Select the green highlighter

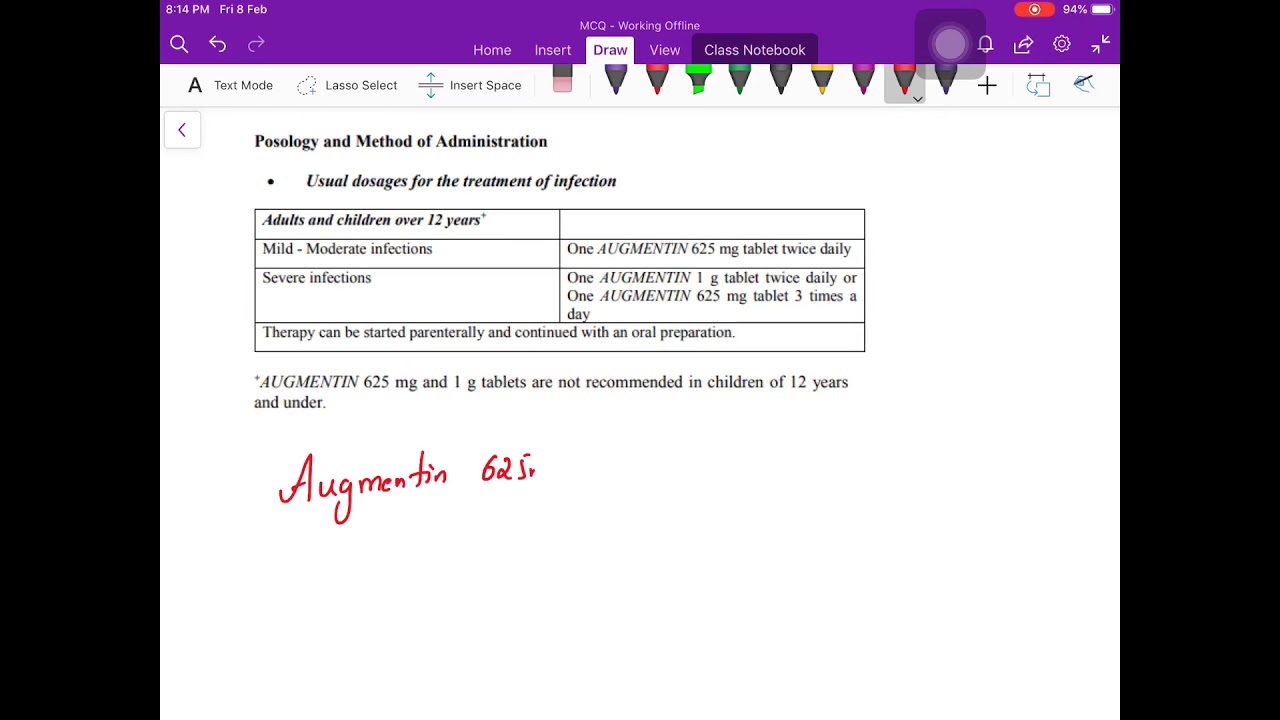[x=698, y=80]
